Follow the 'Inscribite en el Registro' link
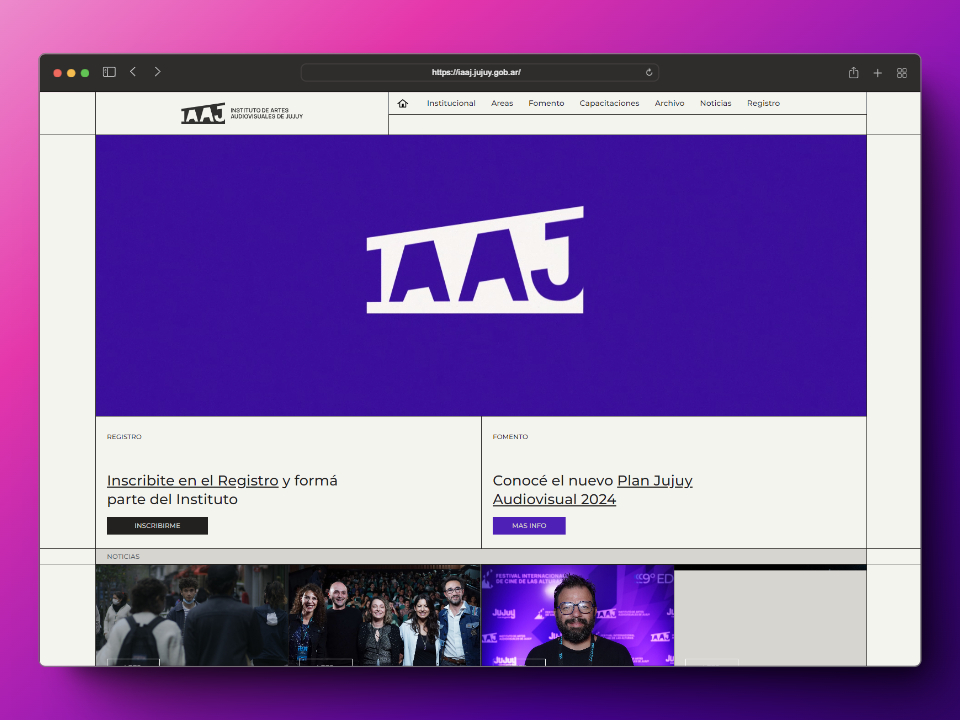The image size is (960, 720). click(193, 481)
